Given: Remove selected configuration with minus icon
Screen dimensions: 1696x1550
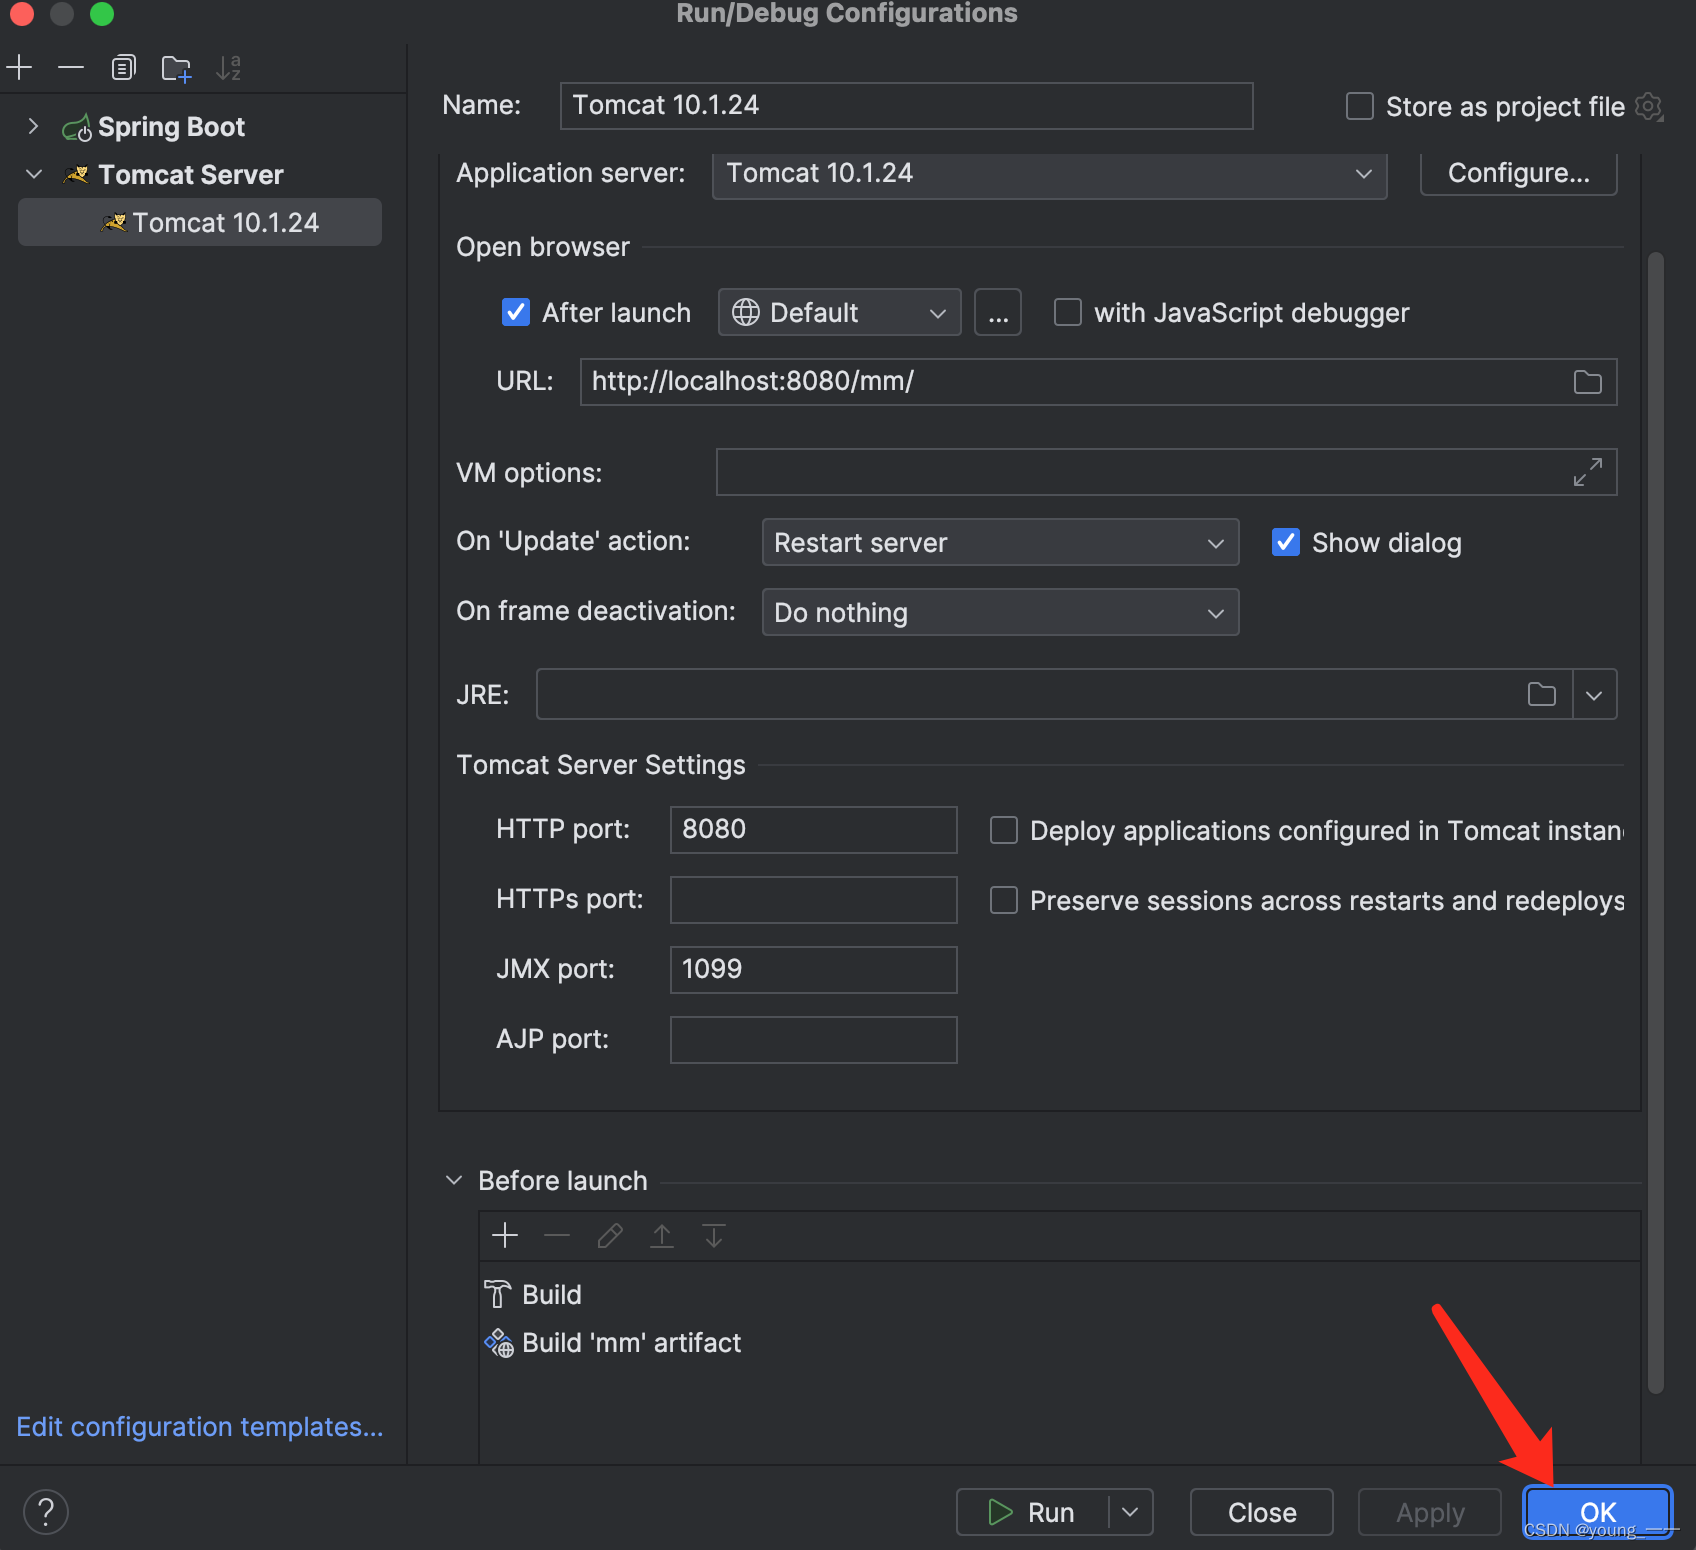Looking at the screenshot, I should point(71,68).
